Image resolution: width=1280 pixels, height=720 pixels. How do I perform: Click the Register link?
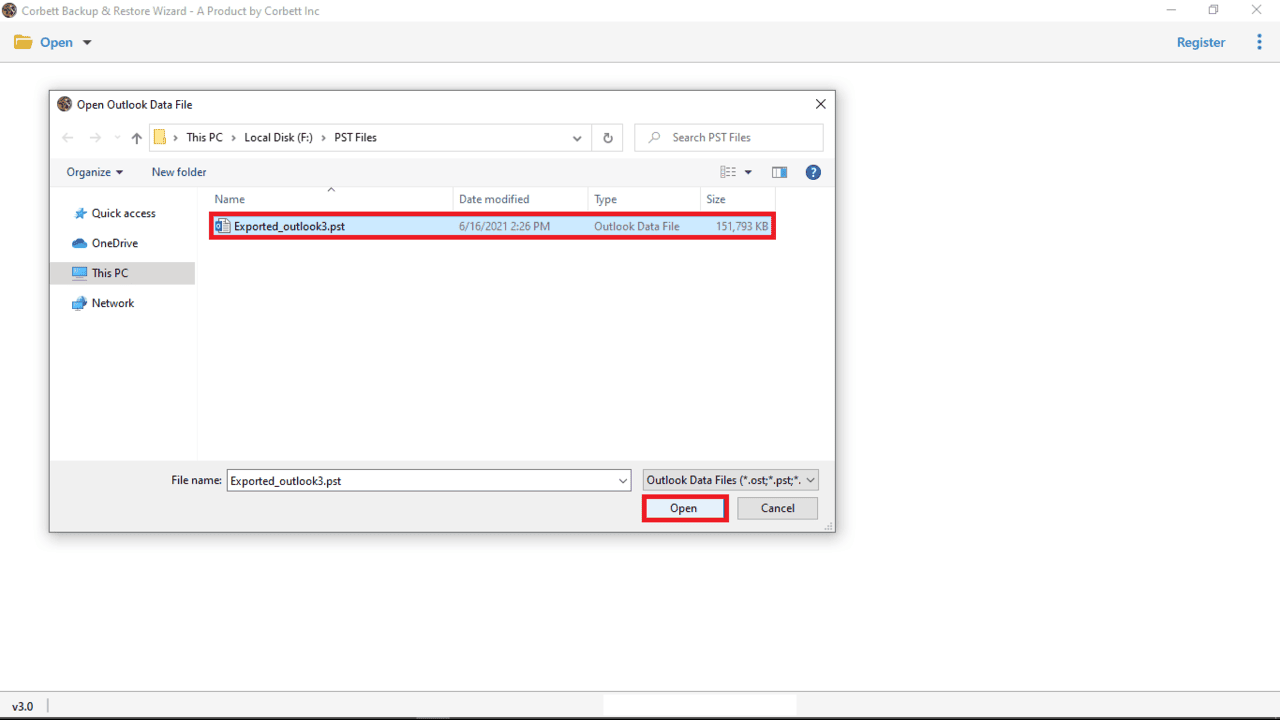(1201, 42)
